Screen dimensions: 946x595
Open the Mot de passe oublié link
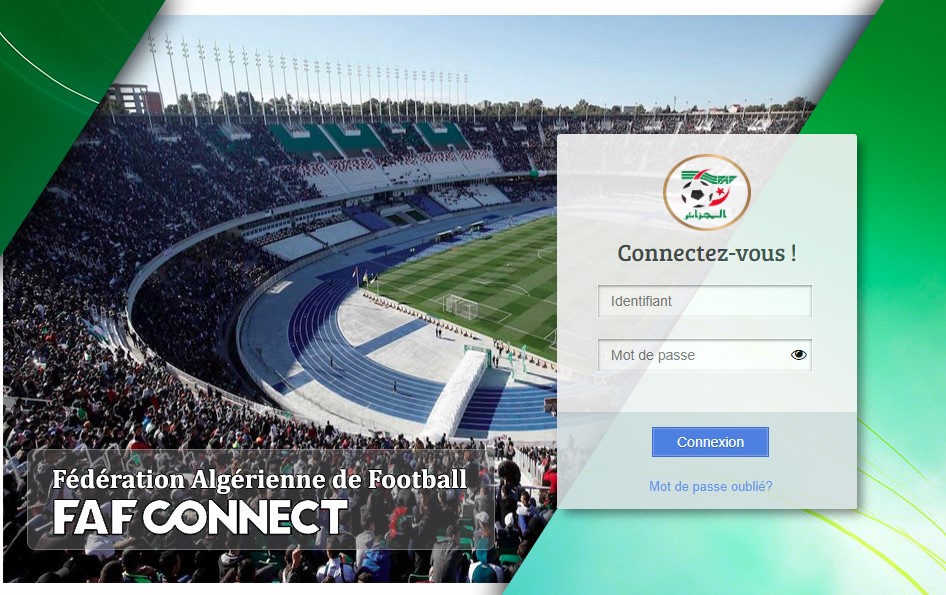[710, 486]
